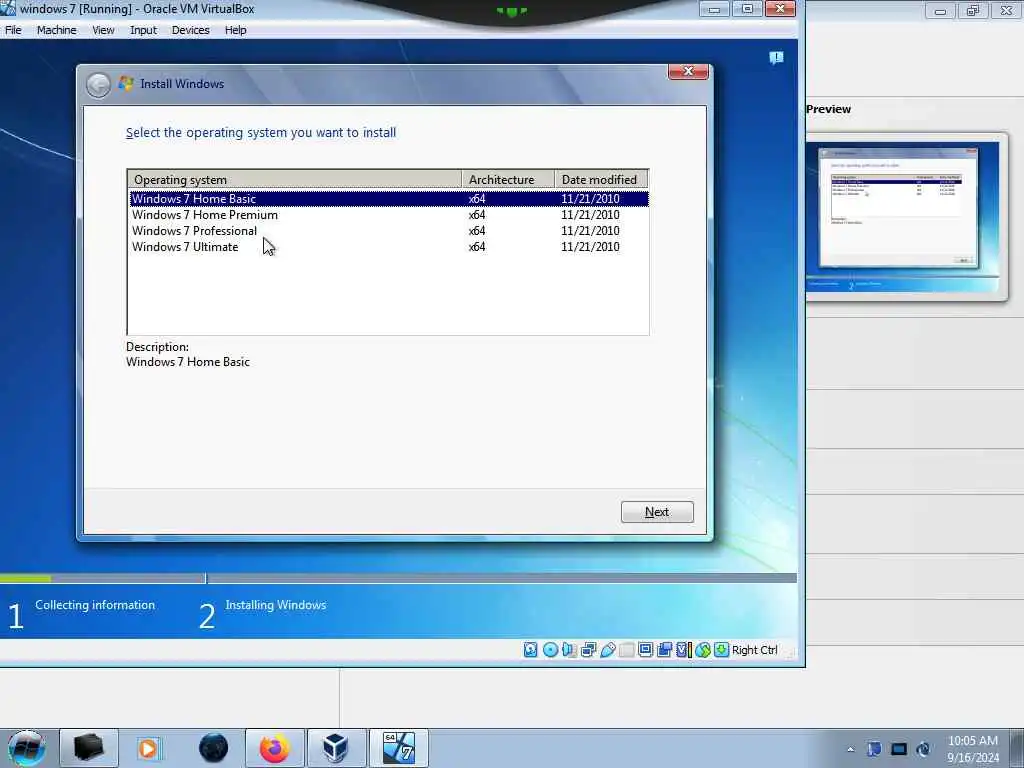The height and width of the screenshot is (768, 1024).
Task: Switch to Firefox from the taskbar
Action: [274, 748]
